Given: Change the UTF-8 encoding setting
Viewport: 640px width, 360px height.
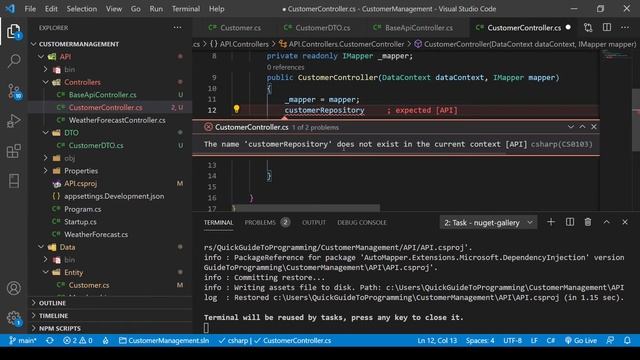Looking at the screenshot, I should [x=512, y=340].
